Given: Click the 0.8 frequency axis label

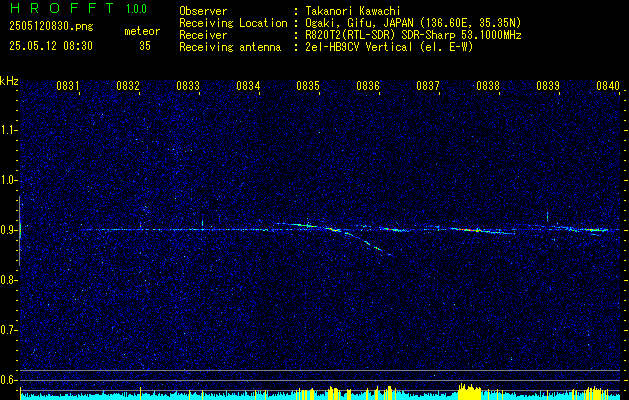Looking at the screenshot, I should click(8, 280).
